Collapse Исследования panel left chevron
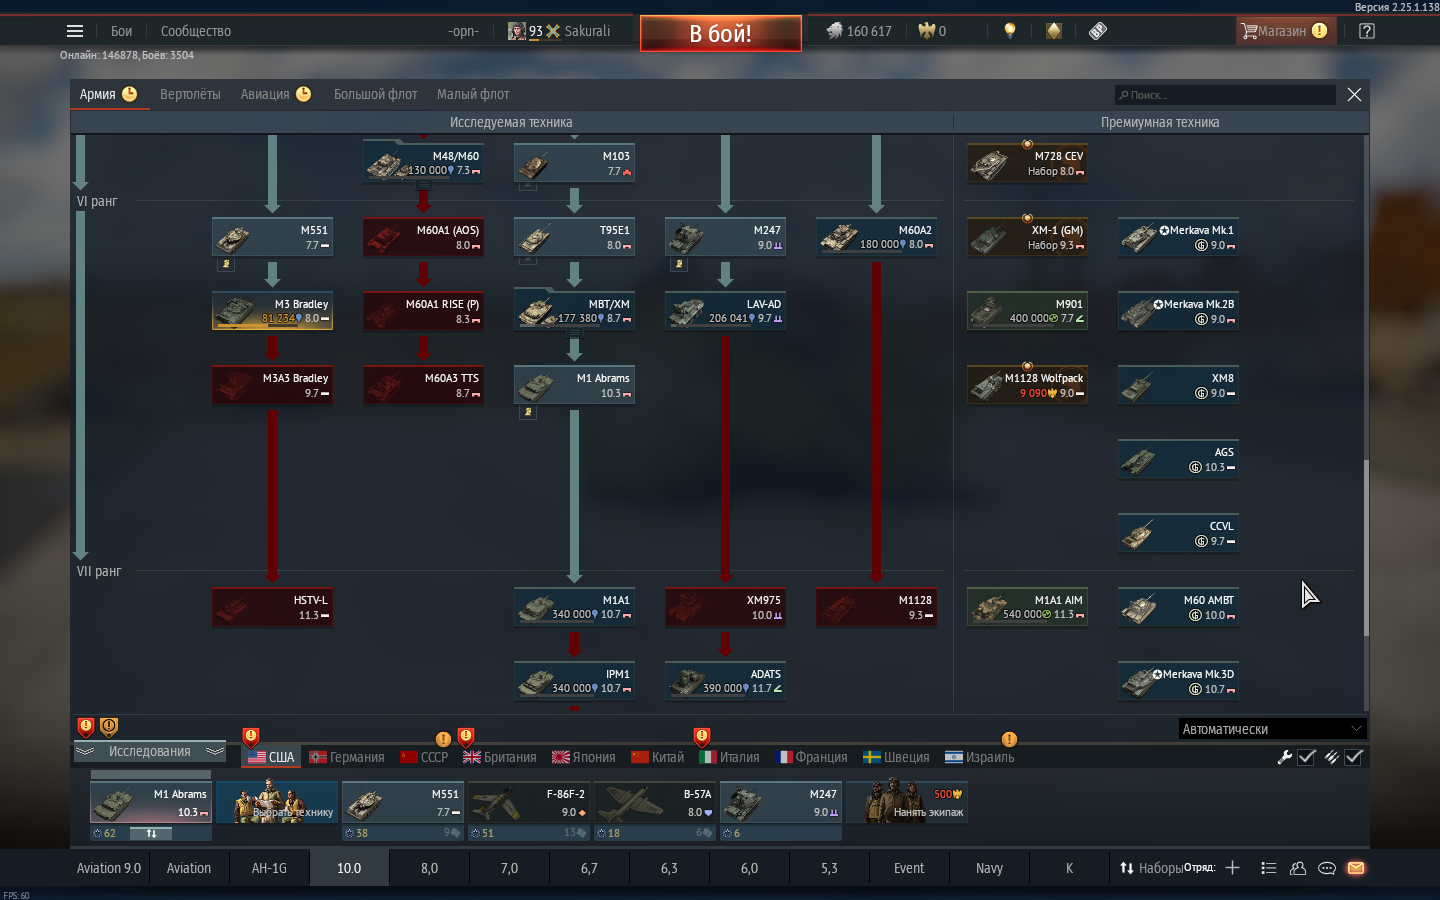Viewport: 1440px width, 900px height. (x=85, y=751)
